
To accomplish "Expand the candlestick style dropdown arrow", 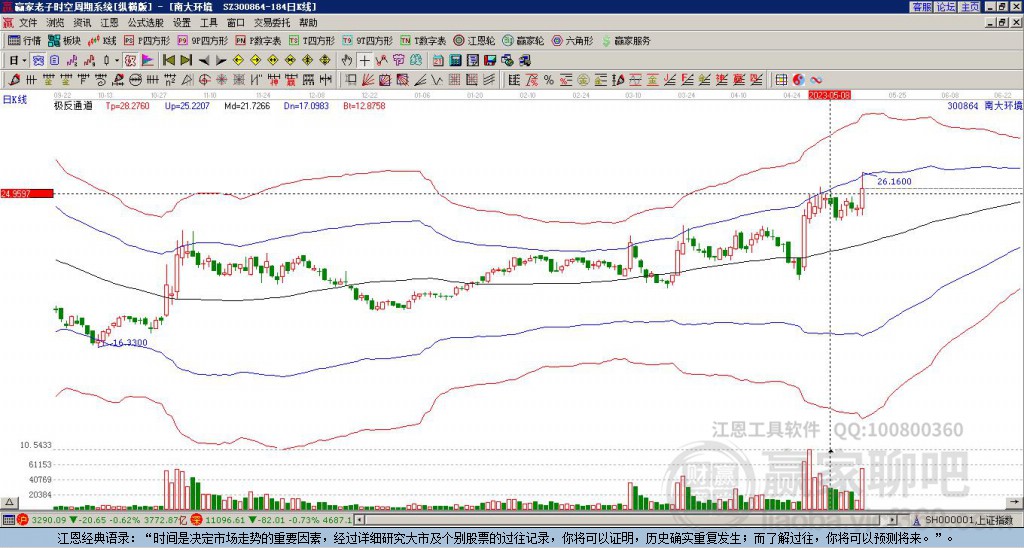I will click(117, 60).
